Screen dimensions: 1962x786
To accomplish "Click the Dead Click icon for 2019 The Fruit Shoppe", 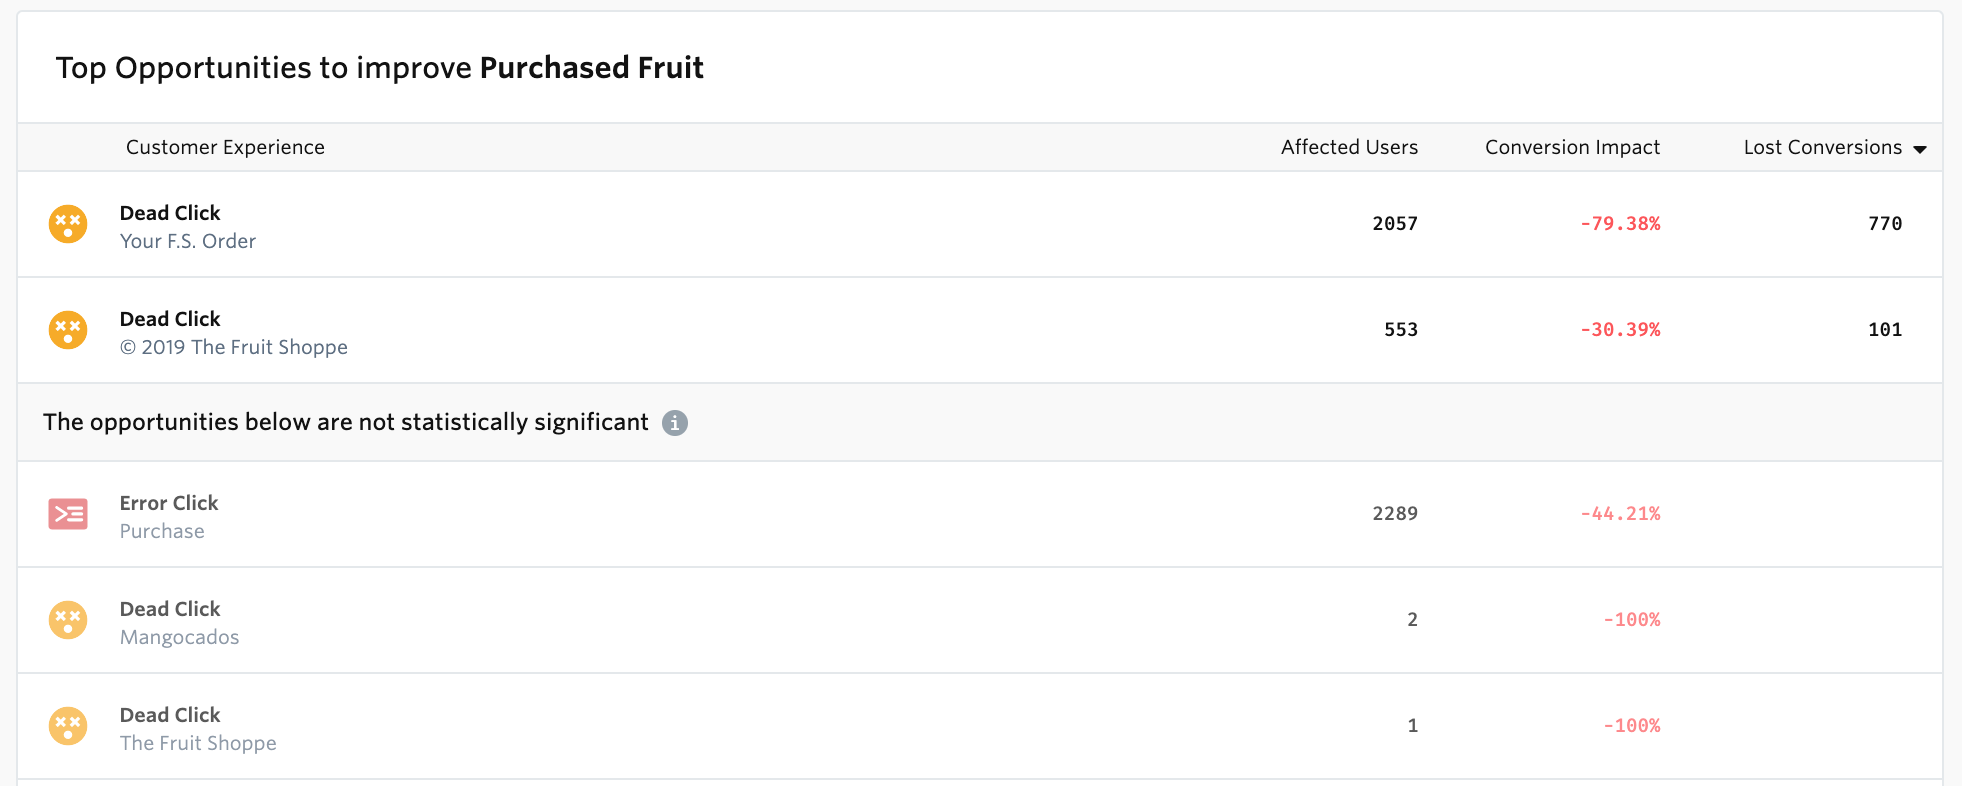I will pos(68,330).
